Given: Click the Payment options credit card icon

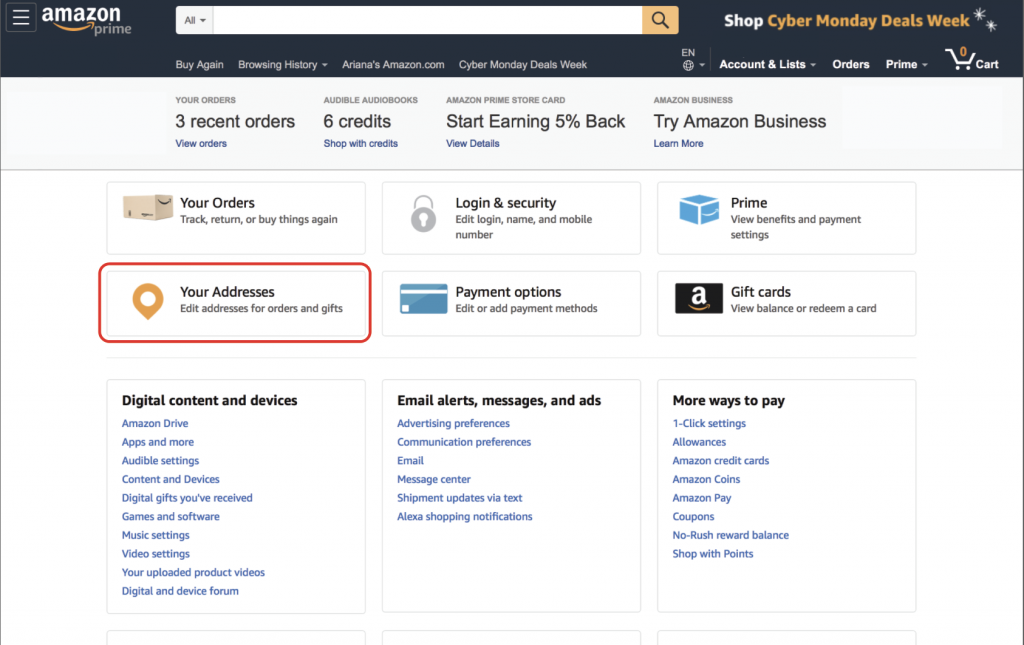Looking at the screenshot, I should [423, 299].
